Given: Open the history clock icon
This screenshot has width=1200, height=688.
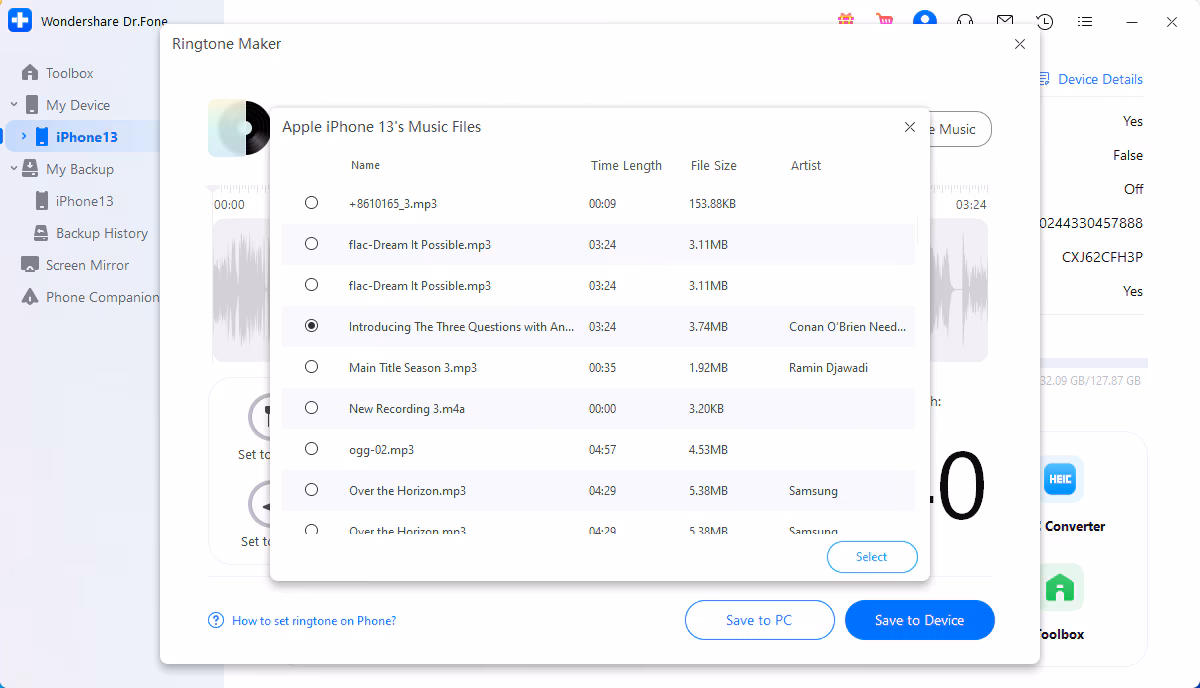Looking at the screenshot, I should tap(1045, 21).
